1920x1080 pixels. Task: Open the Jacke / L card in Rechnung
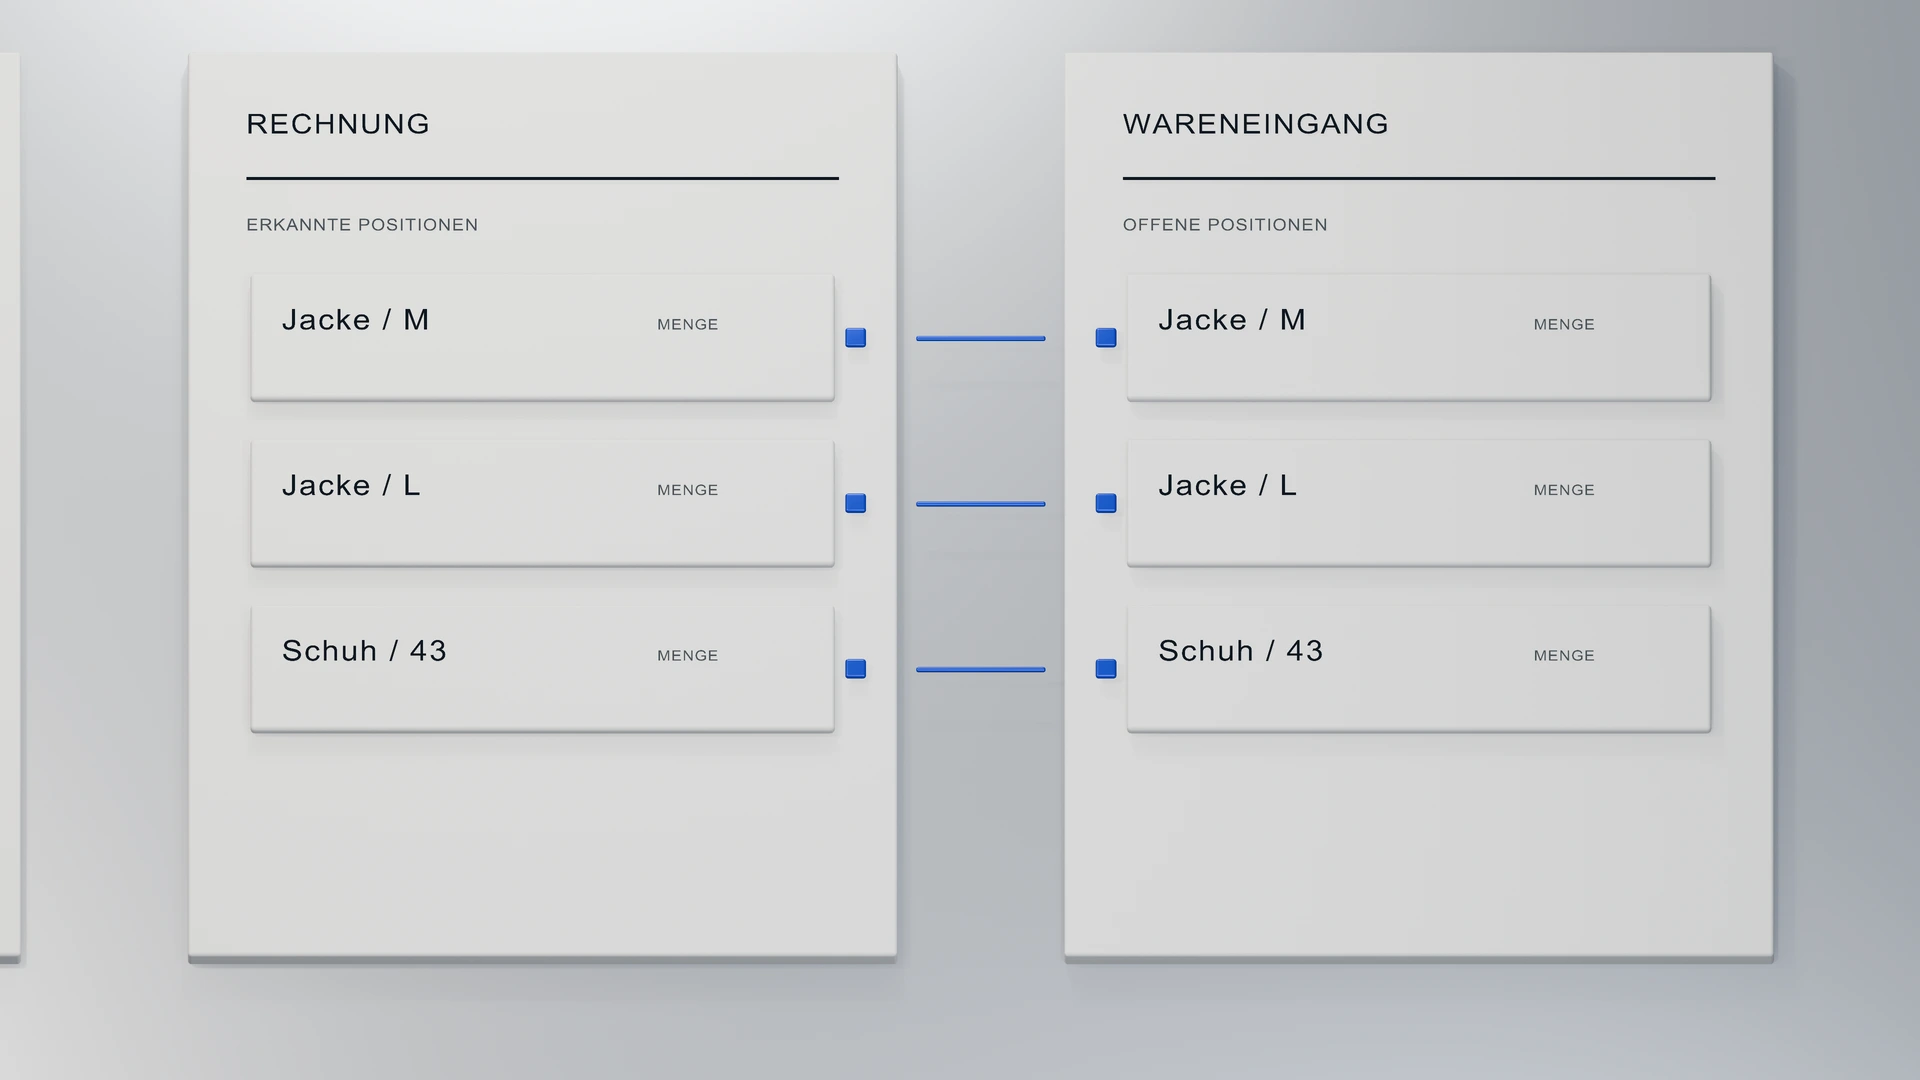pos(542,503)
